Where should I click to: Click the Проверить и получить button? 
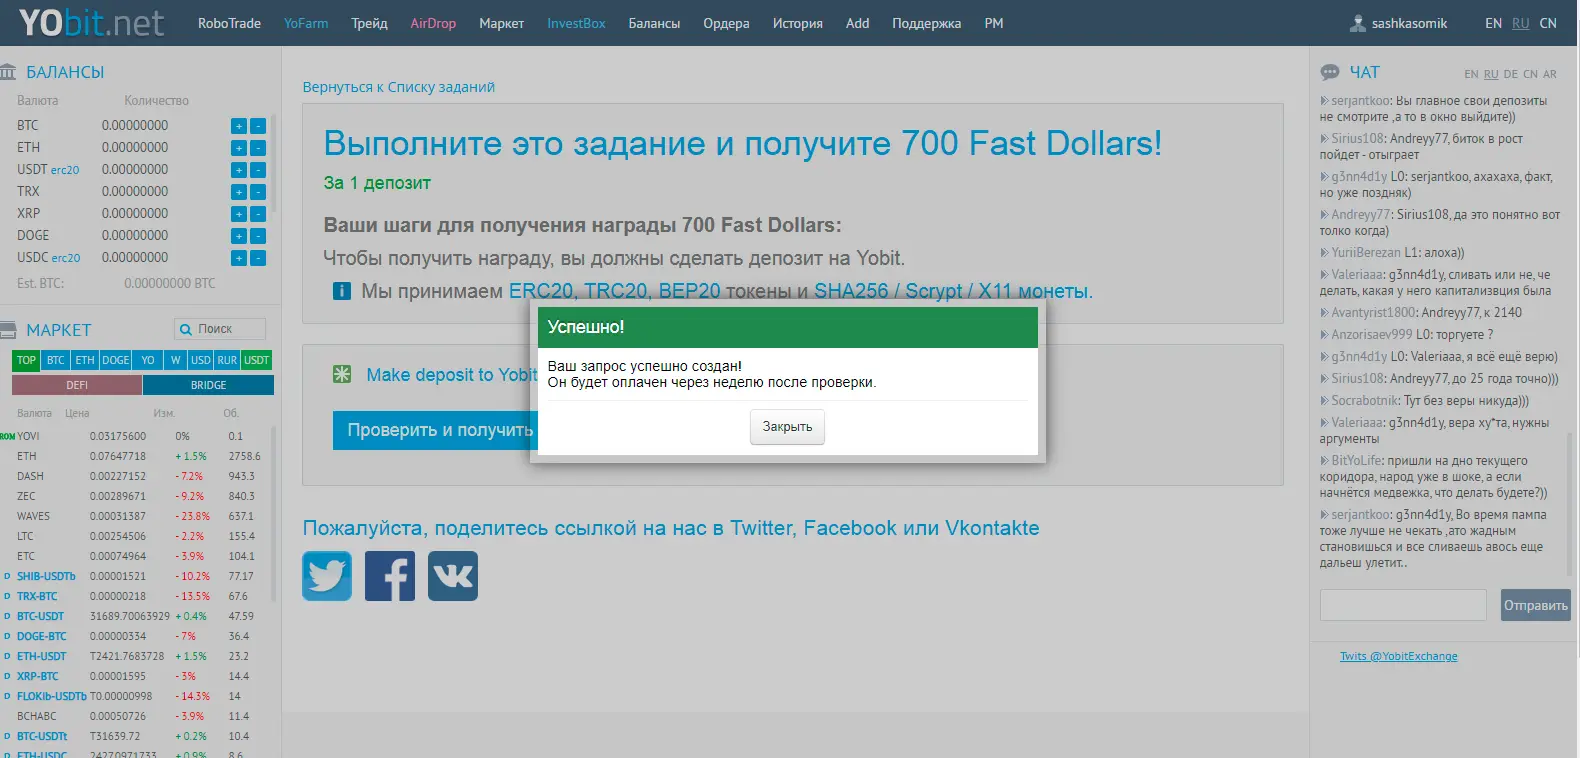[436, 430]
